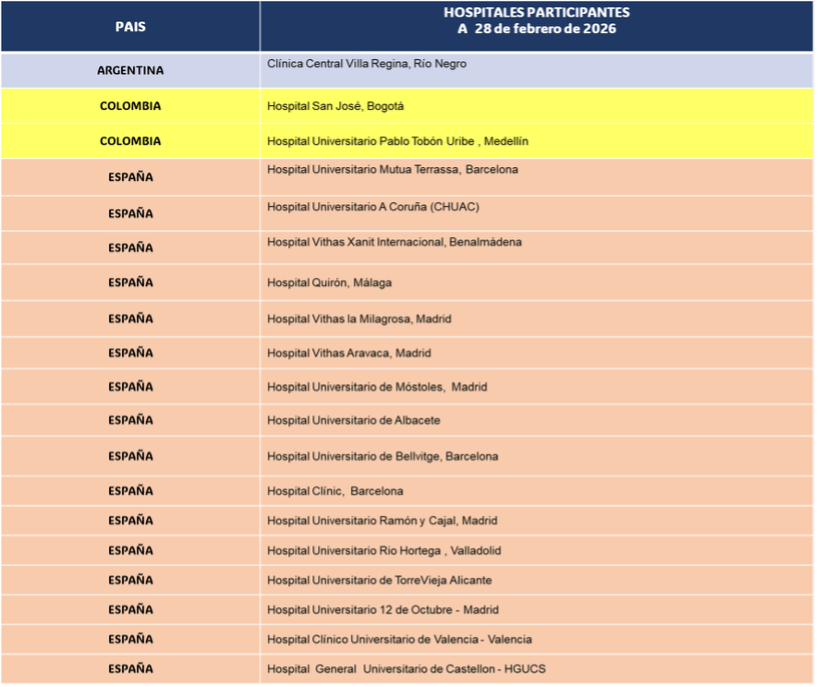Click the COLOMBIA cell beside Hospital San José
Image resolution: width=818 pixels, height=687 pixels.
click(x=130, y=106)
